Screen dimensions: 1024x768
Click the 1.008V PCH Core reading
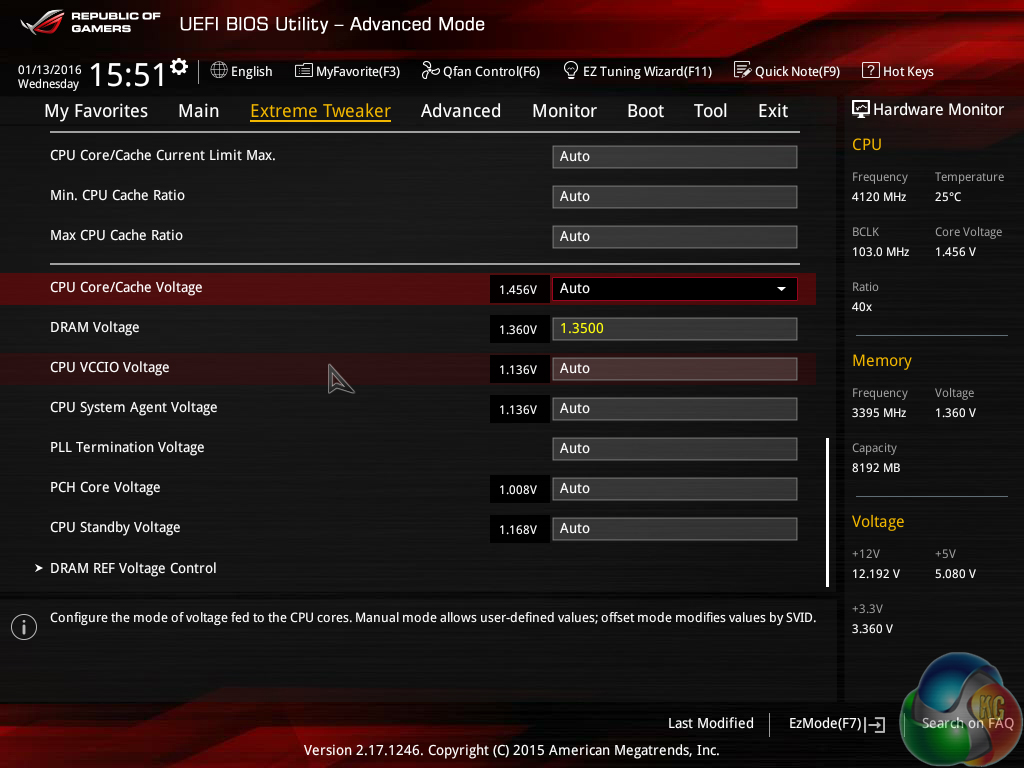pos(519,489)
